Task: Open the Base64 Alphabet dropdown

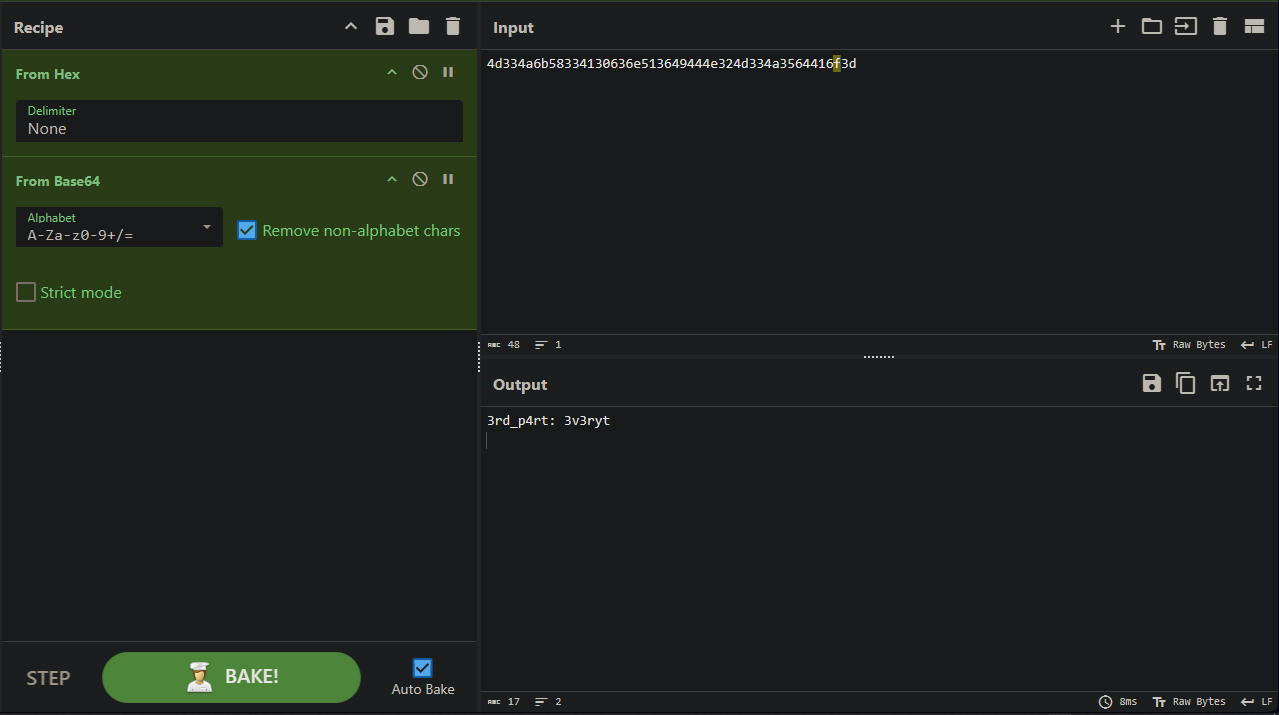Action: click(x=119, y=228)
